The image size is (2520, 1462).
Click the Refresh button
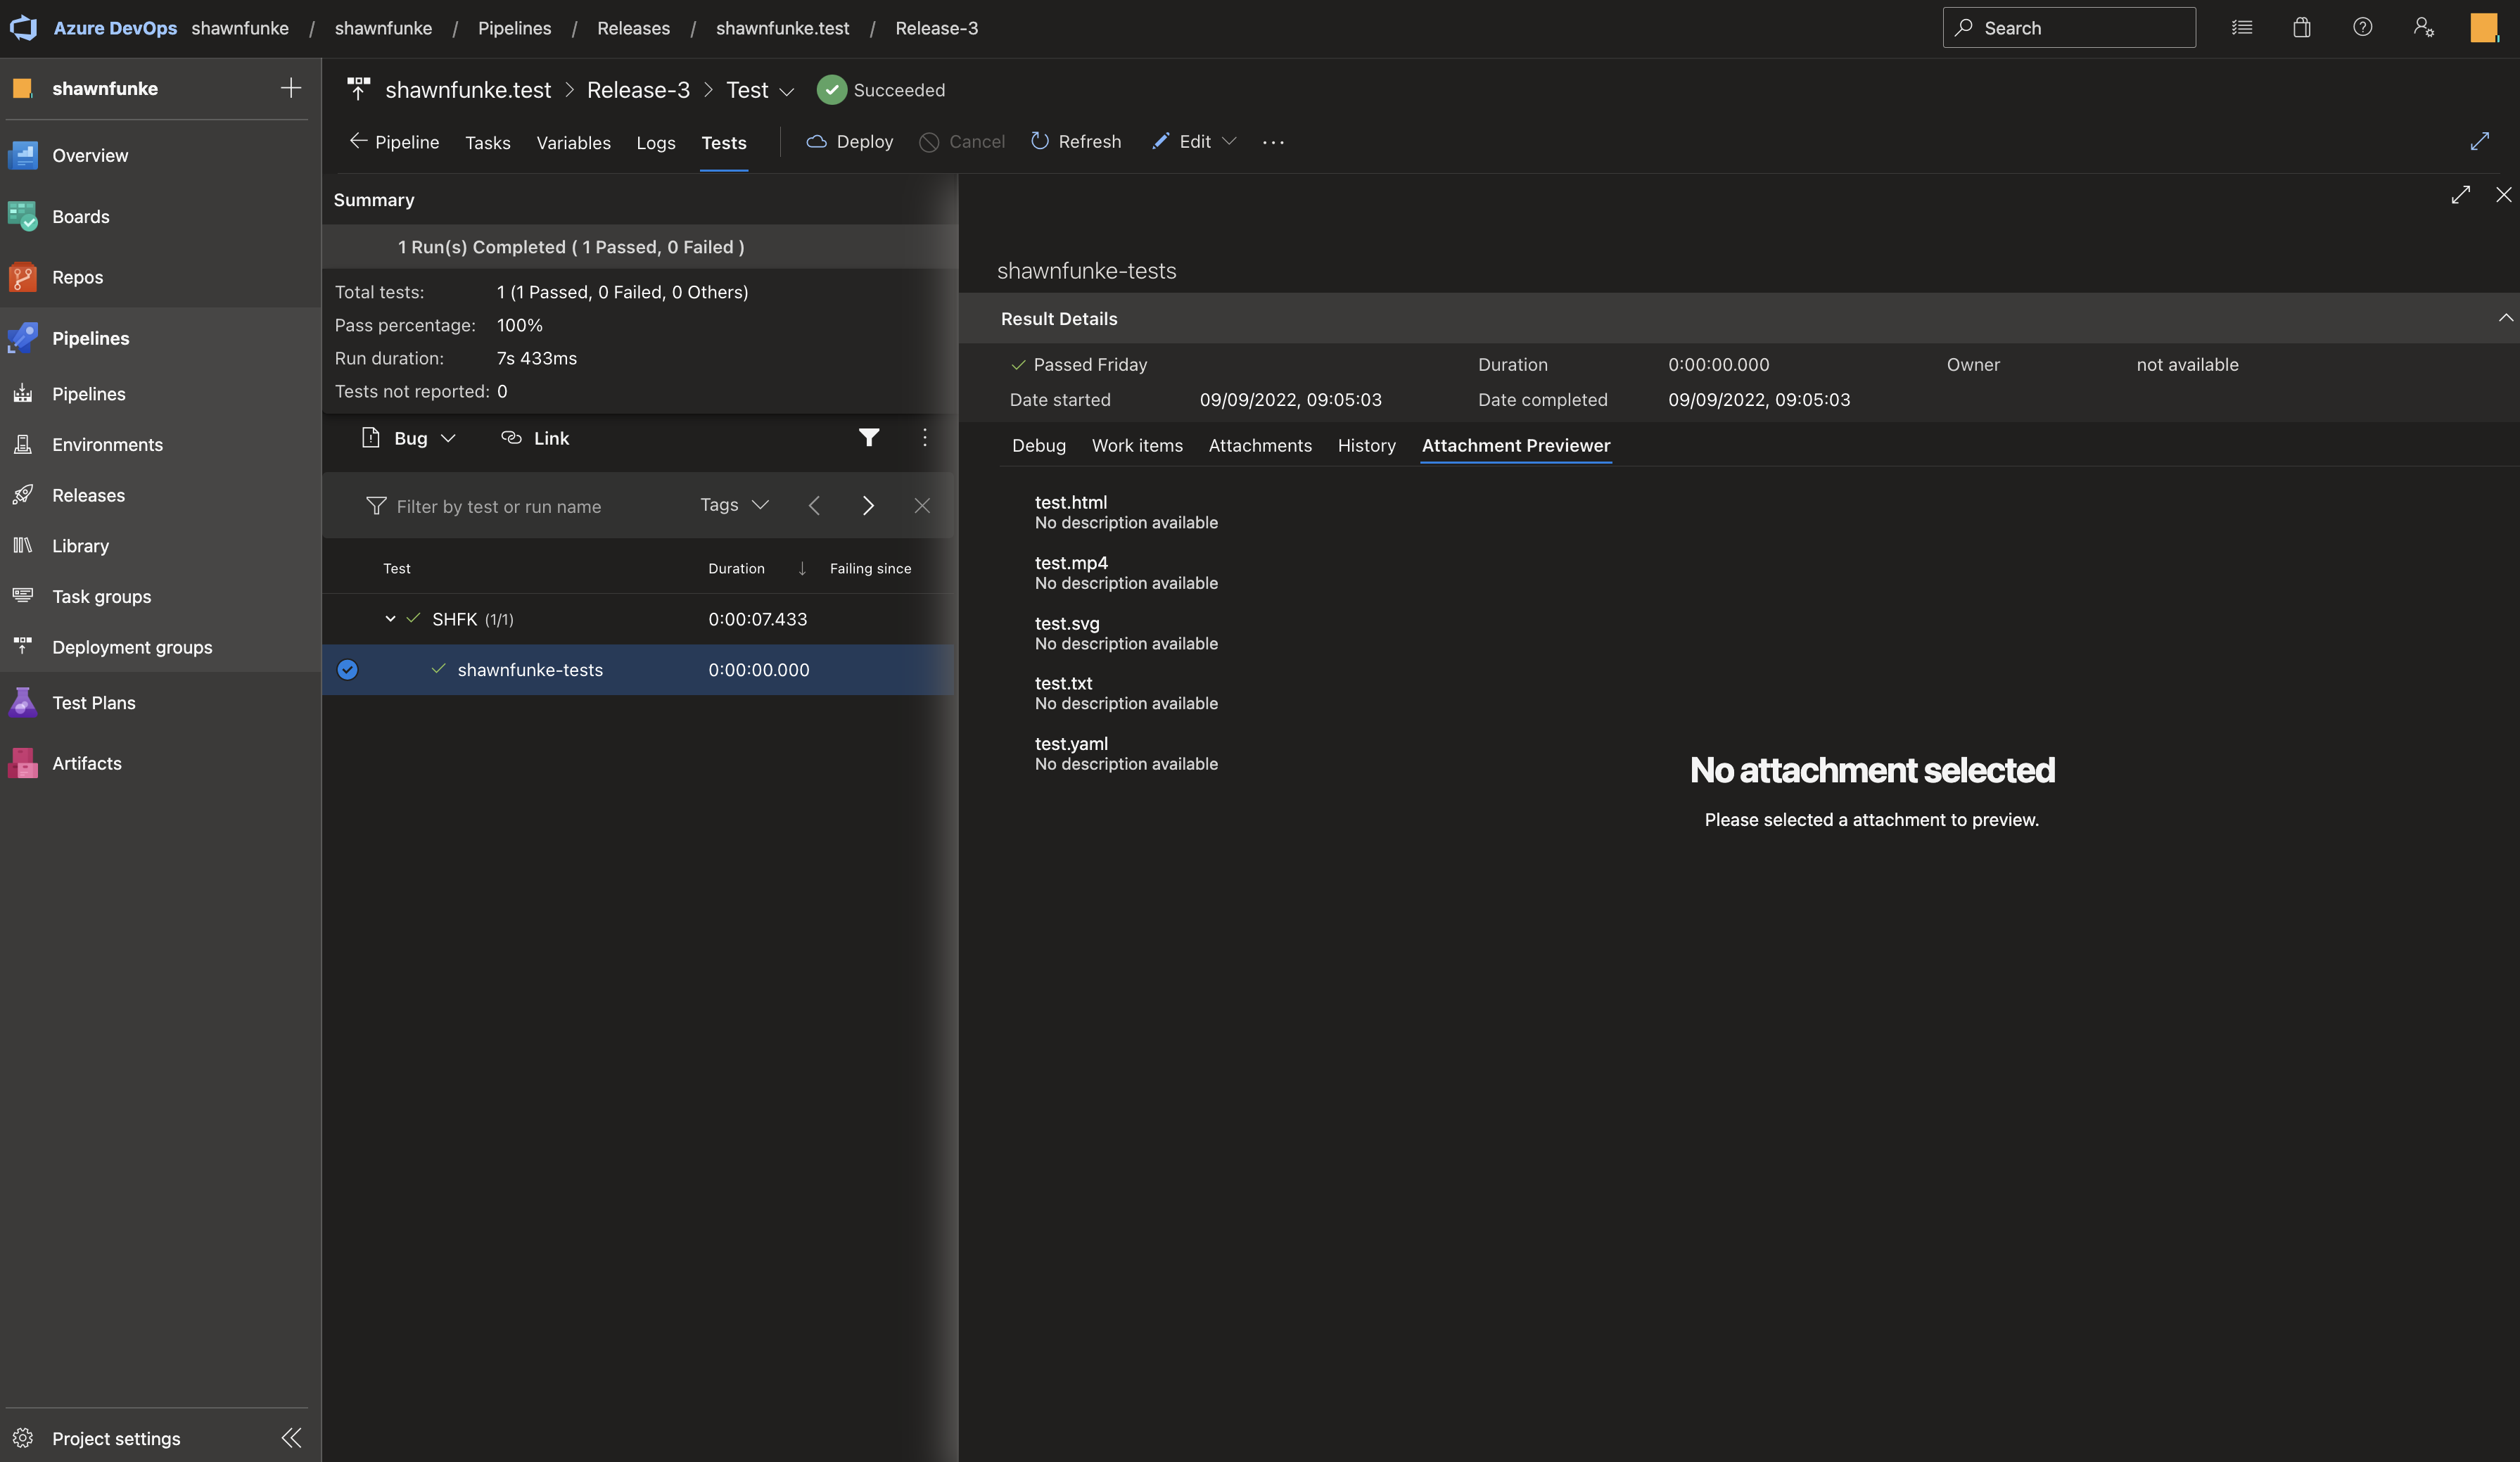point(1075,142)
